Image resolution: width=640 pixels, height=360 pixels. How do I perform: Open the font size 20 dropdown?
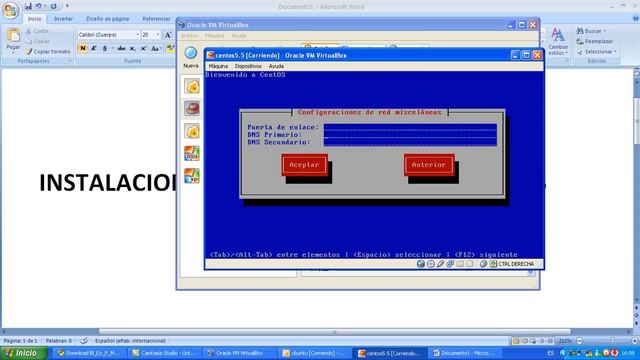(x=158, y=35)
